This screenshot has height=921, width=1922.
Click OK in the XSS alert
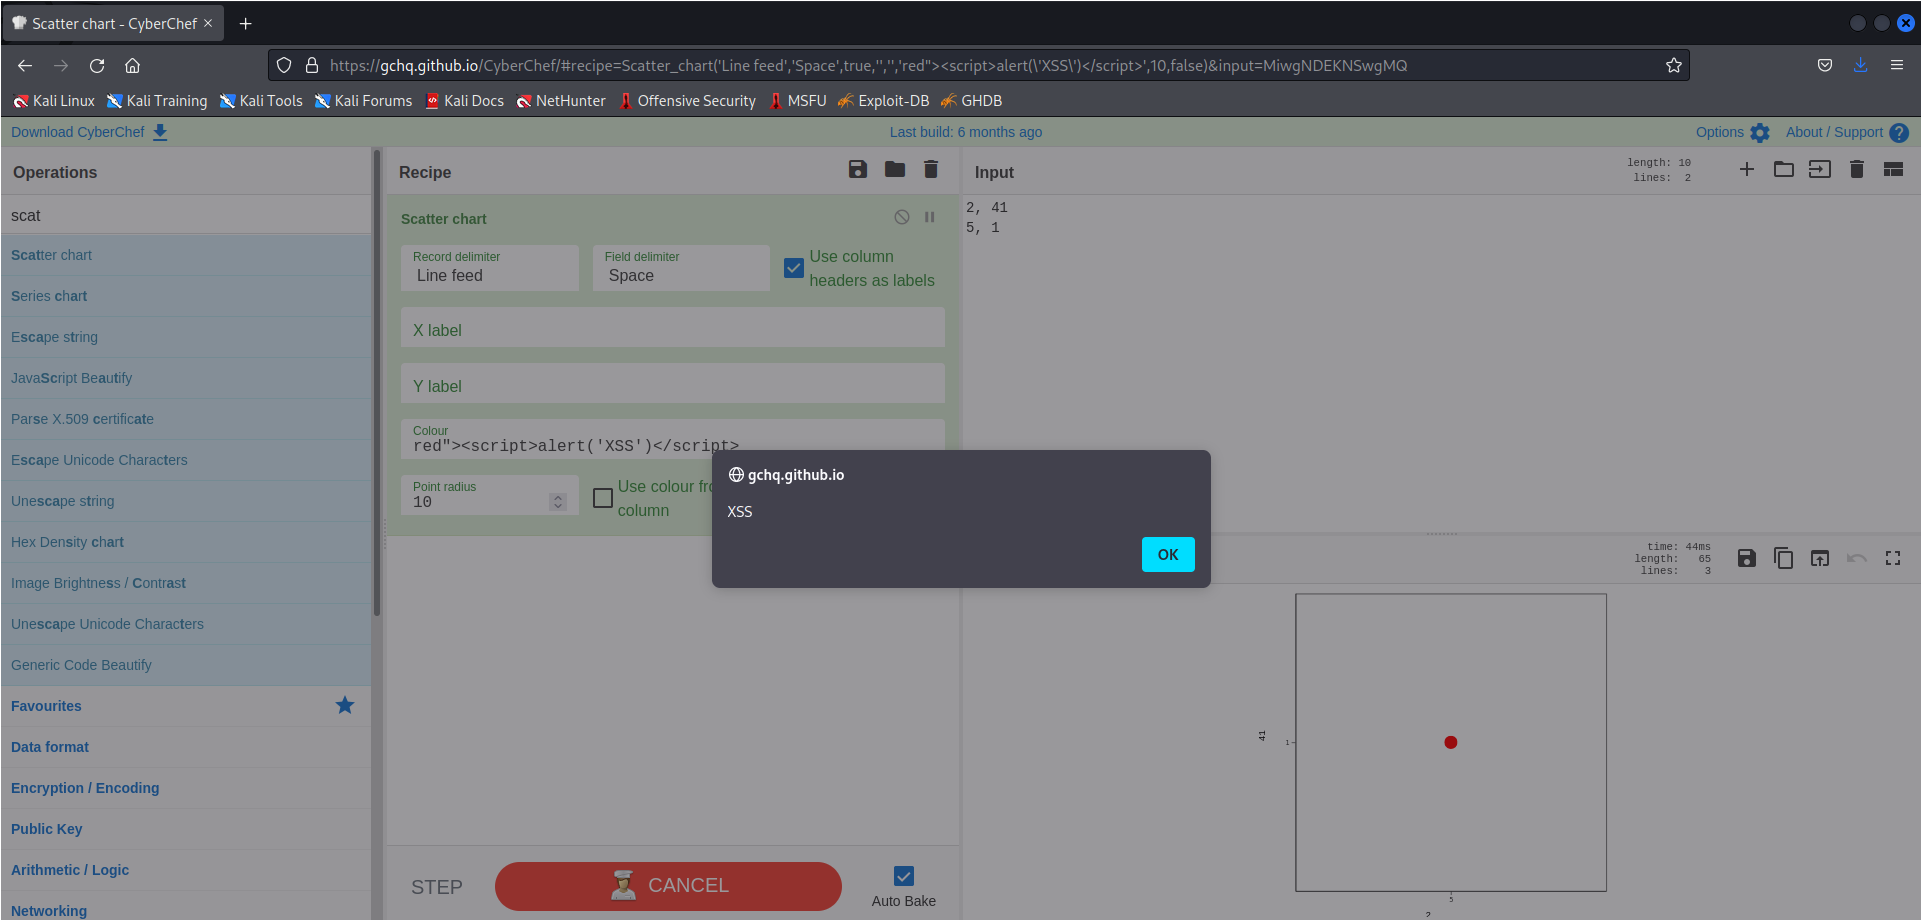tap(1168, 555)
